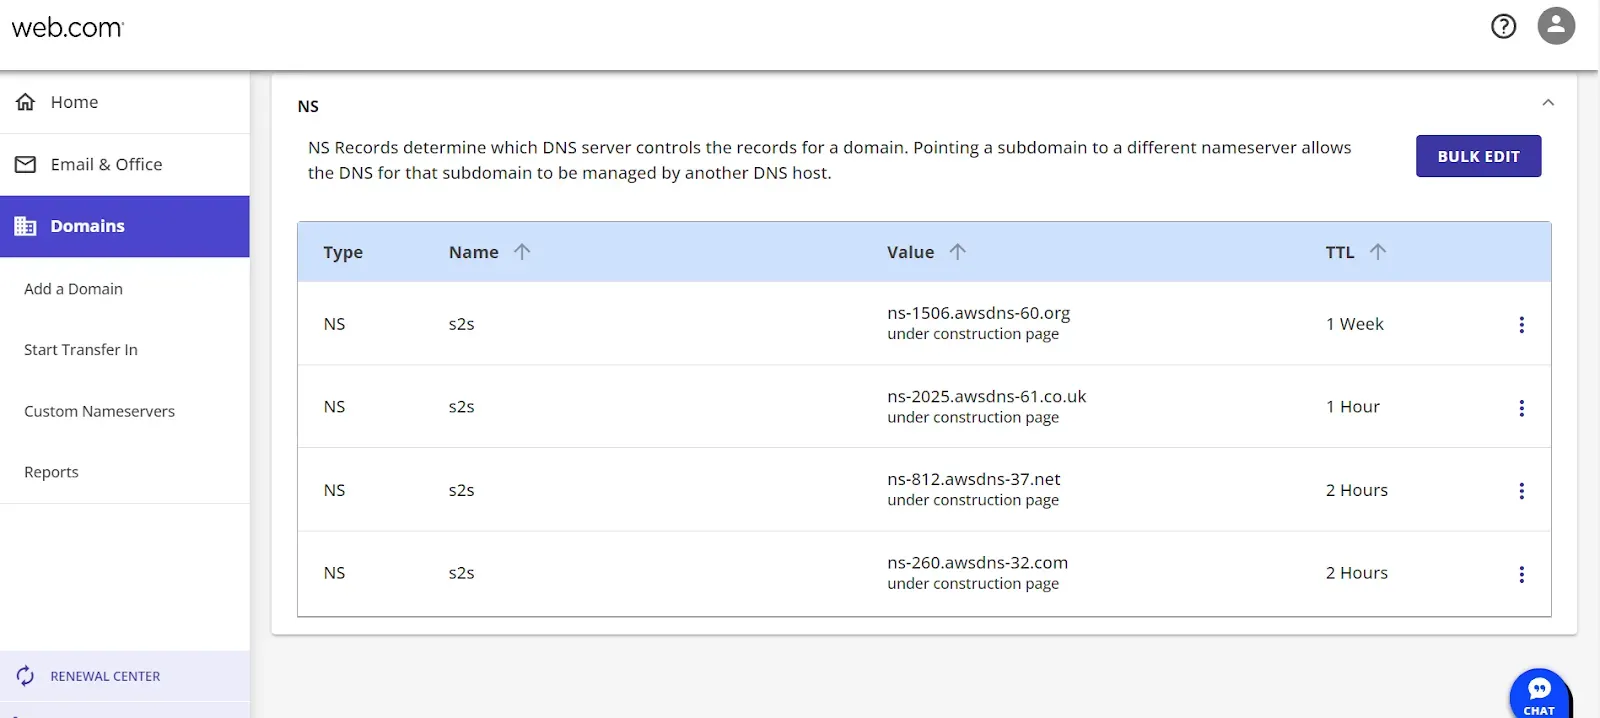Select value ns-260.awsdns-32.com

click(x=977, y=563)
